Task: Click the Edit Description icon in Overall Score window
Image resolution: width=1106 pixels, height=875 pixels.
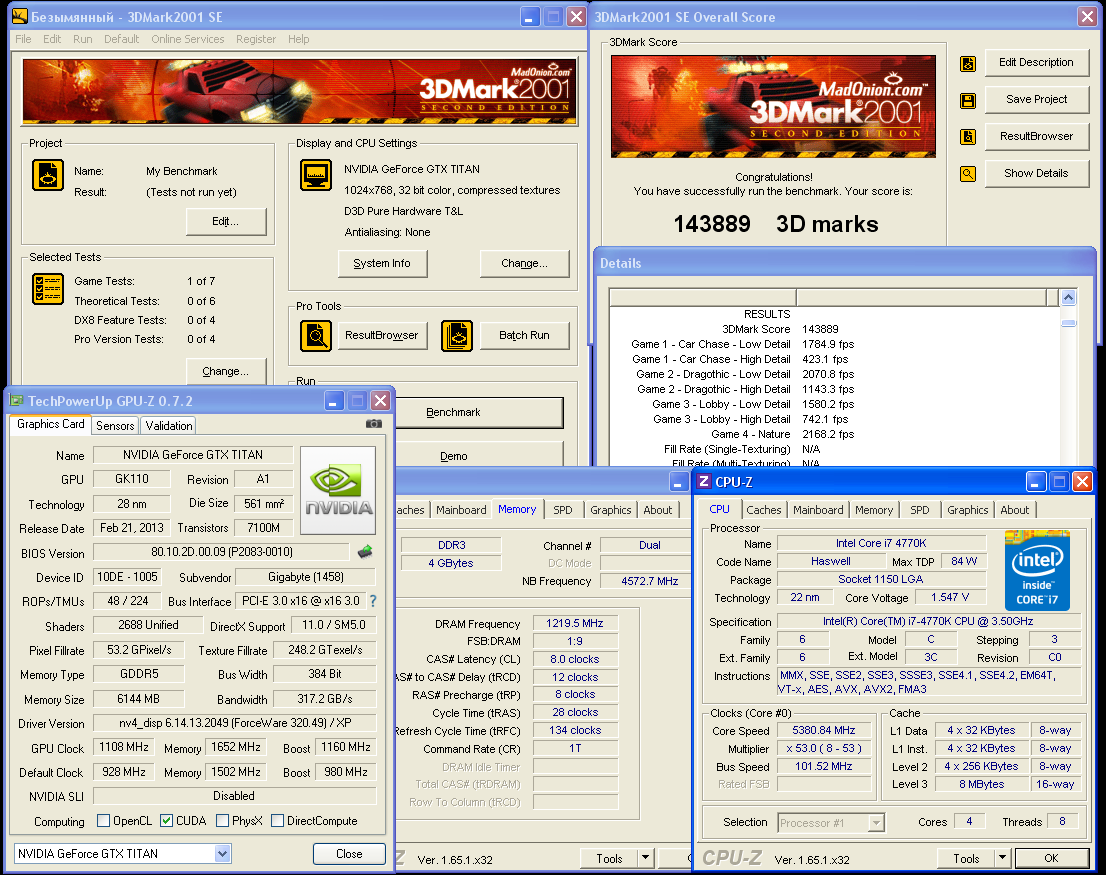Action: coord(968,64)
